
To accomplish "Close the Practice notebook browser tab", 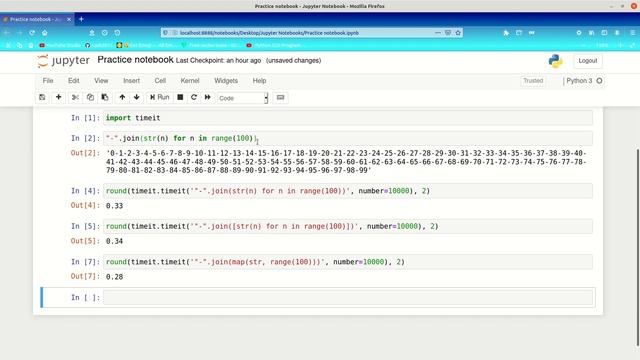I will click(x=69, y=19).
